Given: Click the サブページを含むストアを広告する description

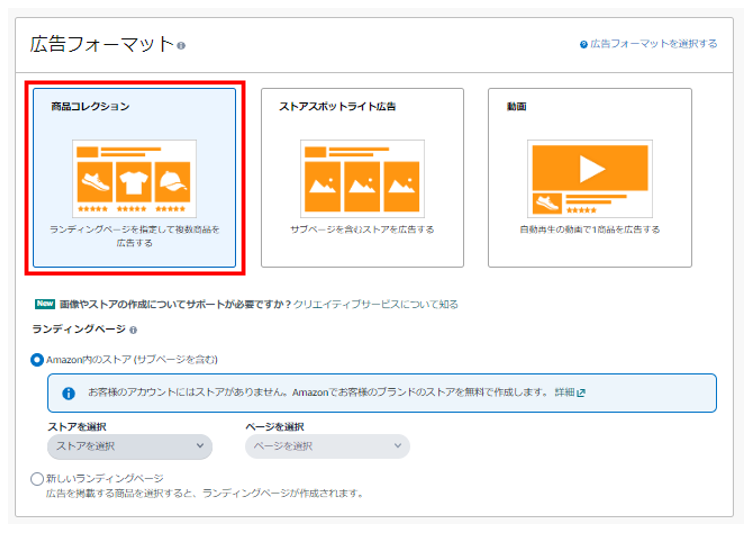Looking at the screenshot, I should point(362,229).
